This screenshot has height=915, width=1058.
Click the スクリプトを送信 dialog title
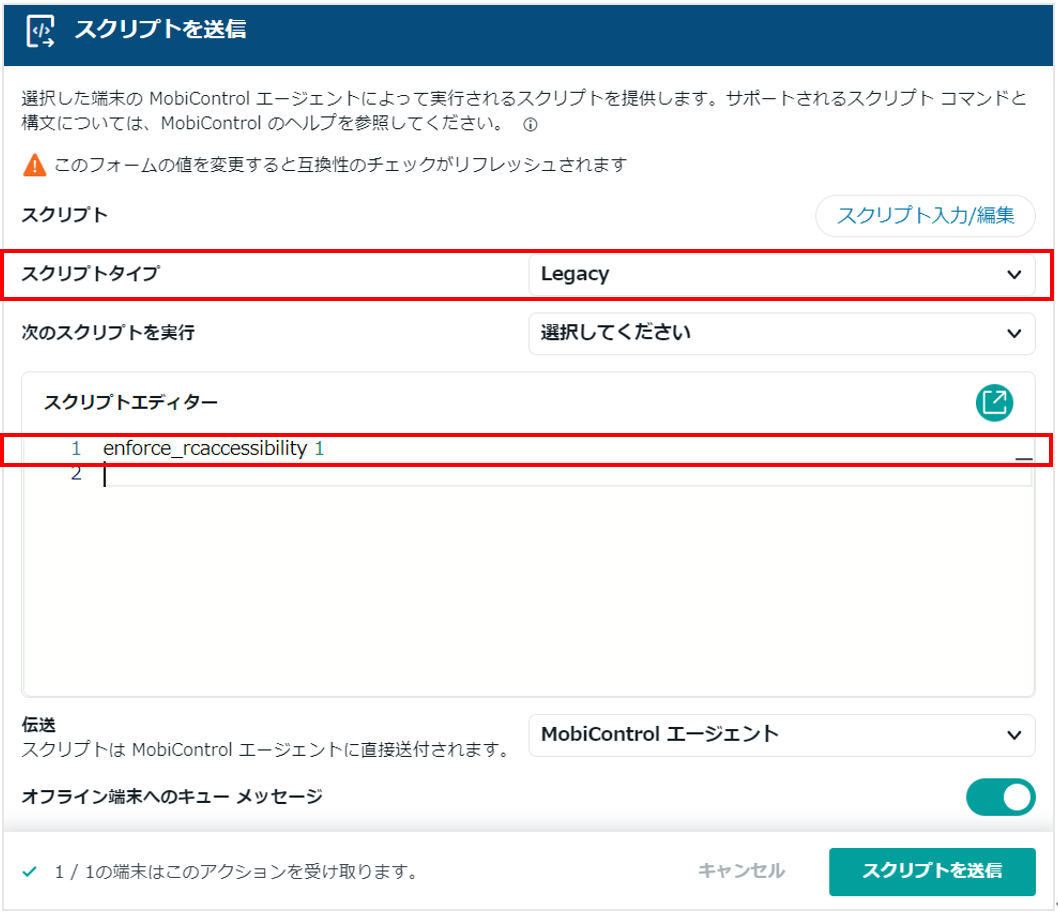click(x=160, y=29)
